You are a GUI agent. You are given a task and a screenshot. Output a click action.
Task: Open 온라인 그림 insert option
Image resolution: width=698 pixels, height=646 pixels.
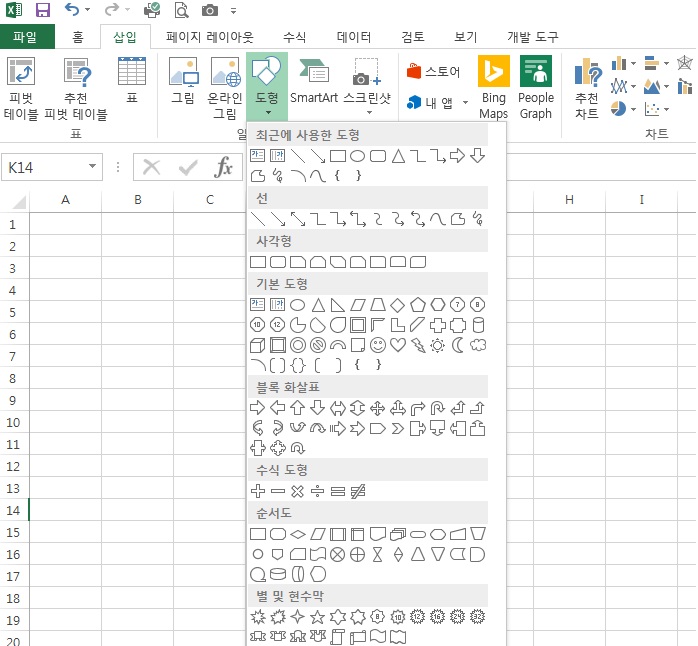pyautogui.click(x=225, y=89)
